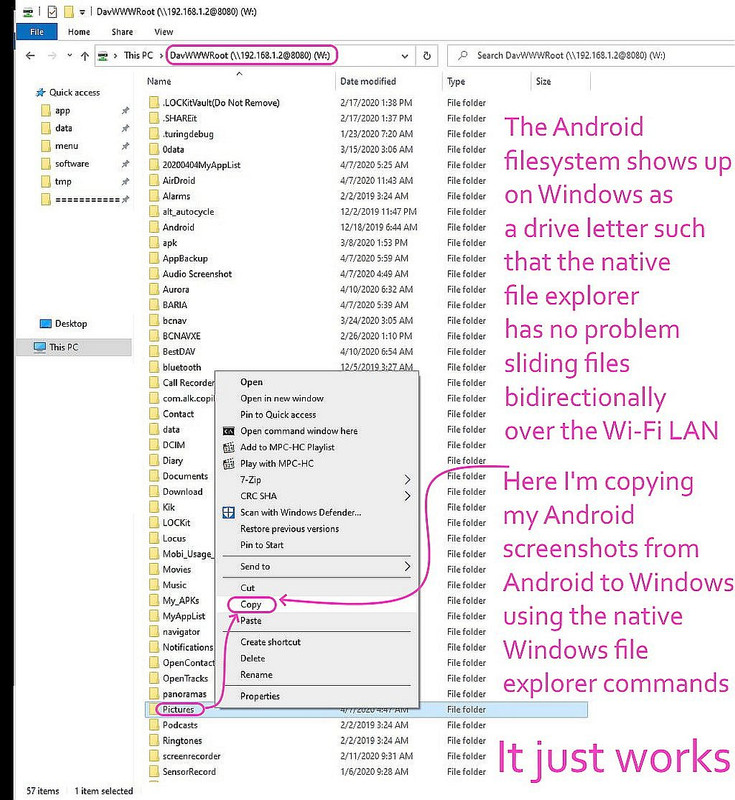Click the .SHAREit folder icon
This screenshot has height=800, width=735.
click(154, 118)
